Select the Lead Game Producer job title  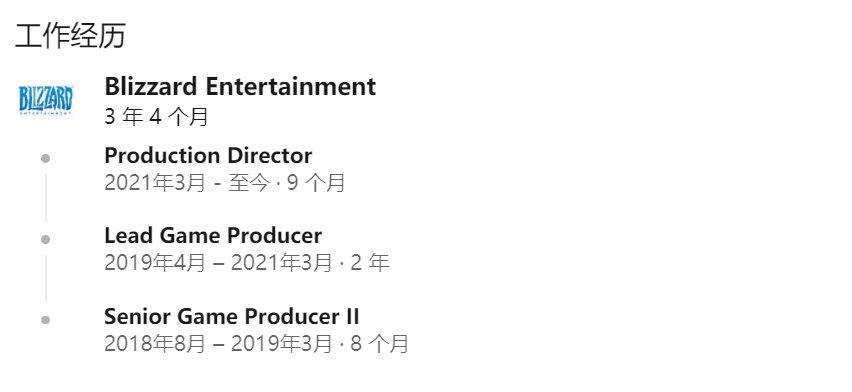[x=213, y=236]
